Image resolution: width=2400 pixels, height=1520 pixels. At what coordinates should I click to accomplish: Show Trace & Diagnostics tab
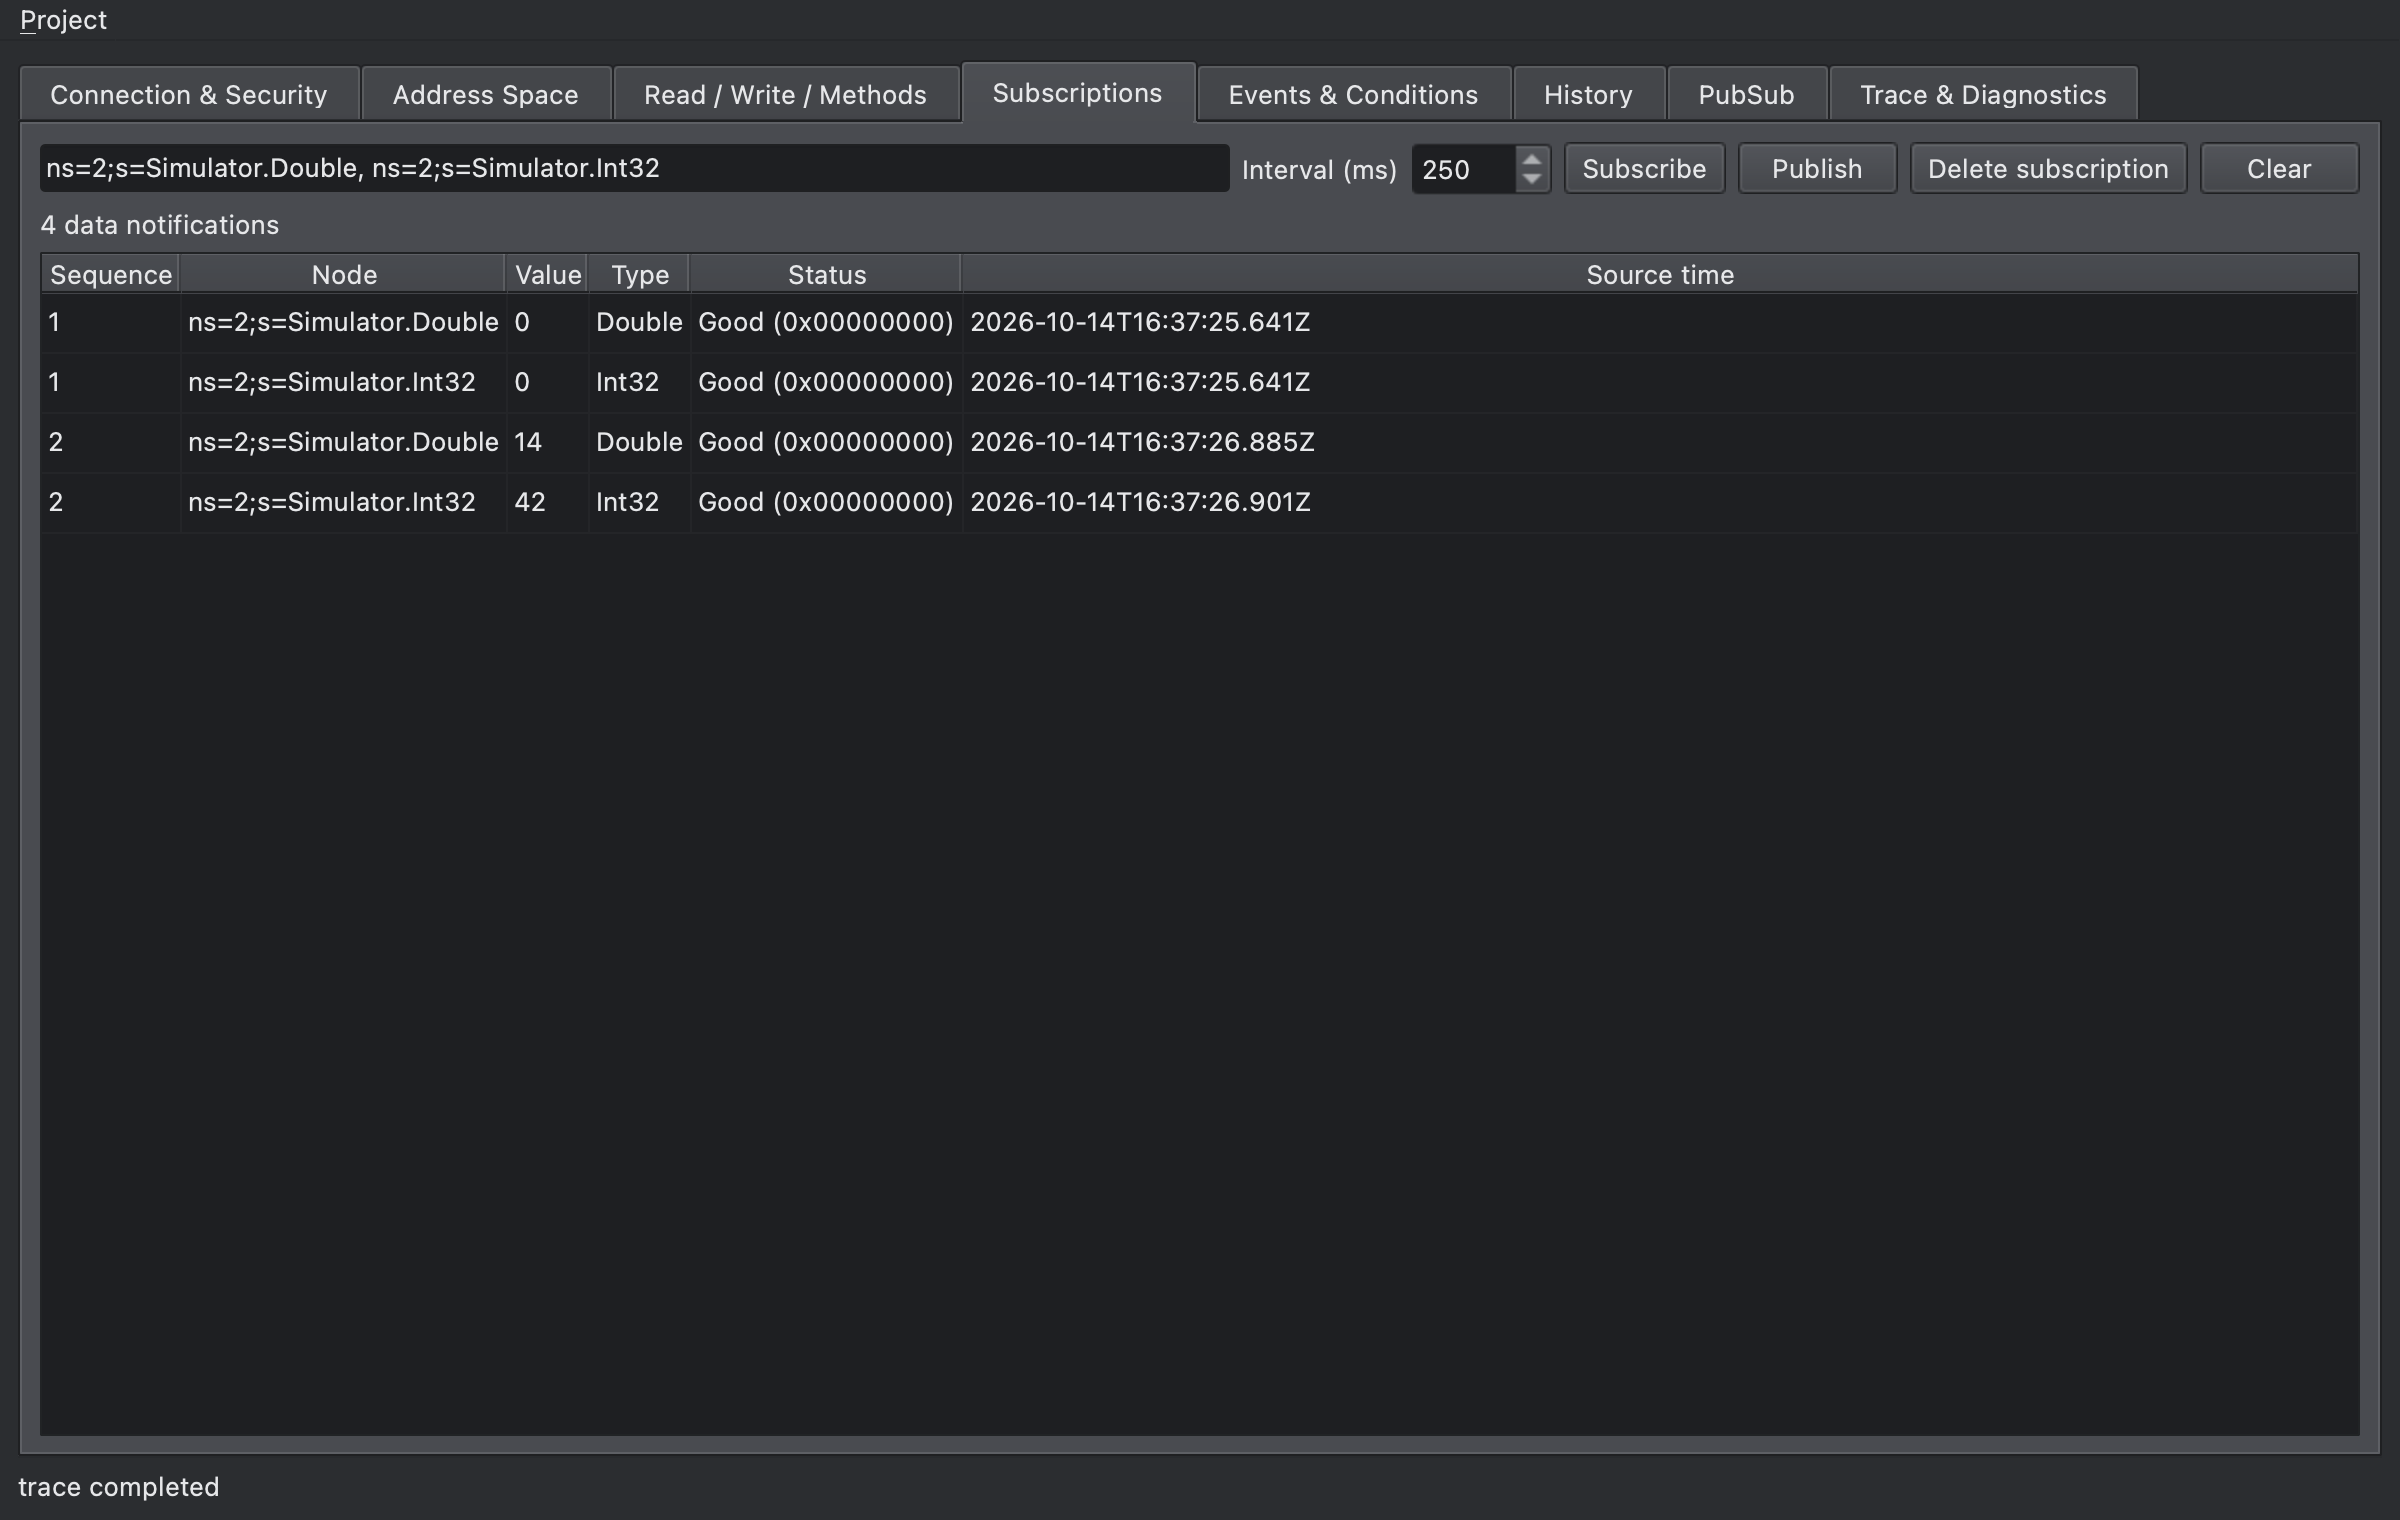pyautogui.click(x=1983, y=95)
